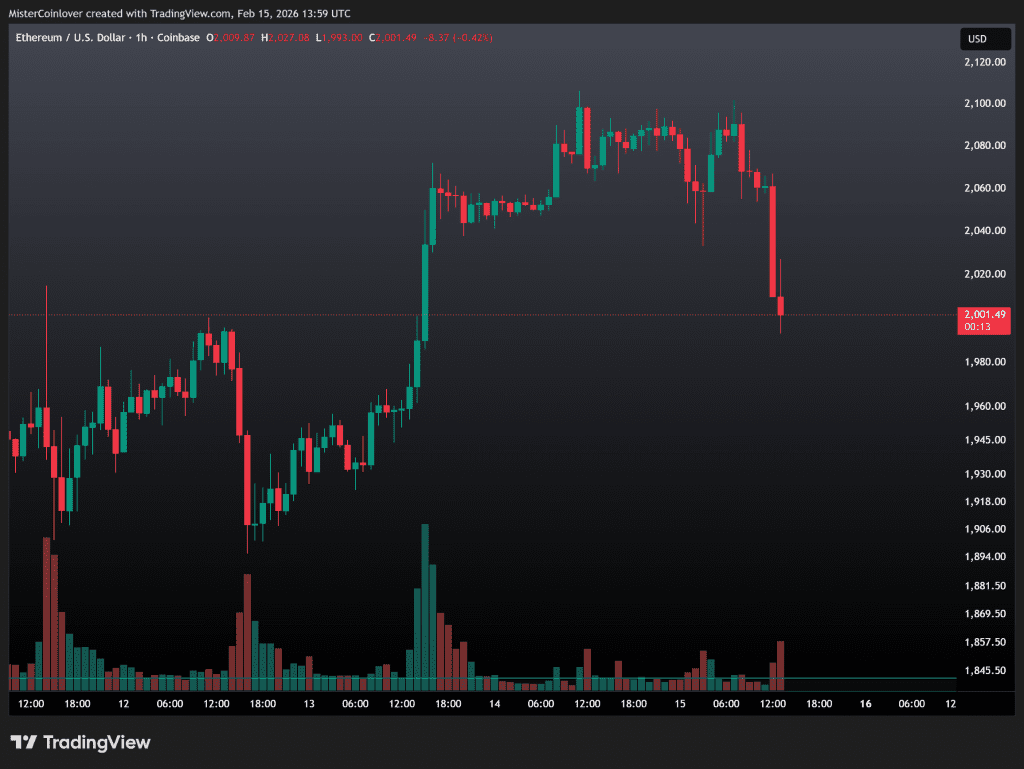1024x769 pixels.
Task: Click the tallest green volume bar
Action: pyautogui.click(x=425, y=606)
